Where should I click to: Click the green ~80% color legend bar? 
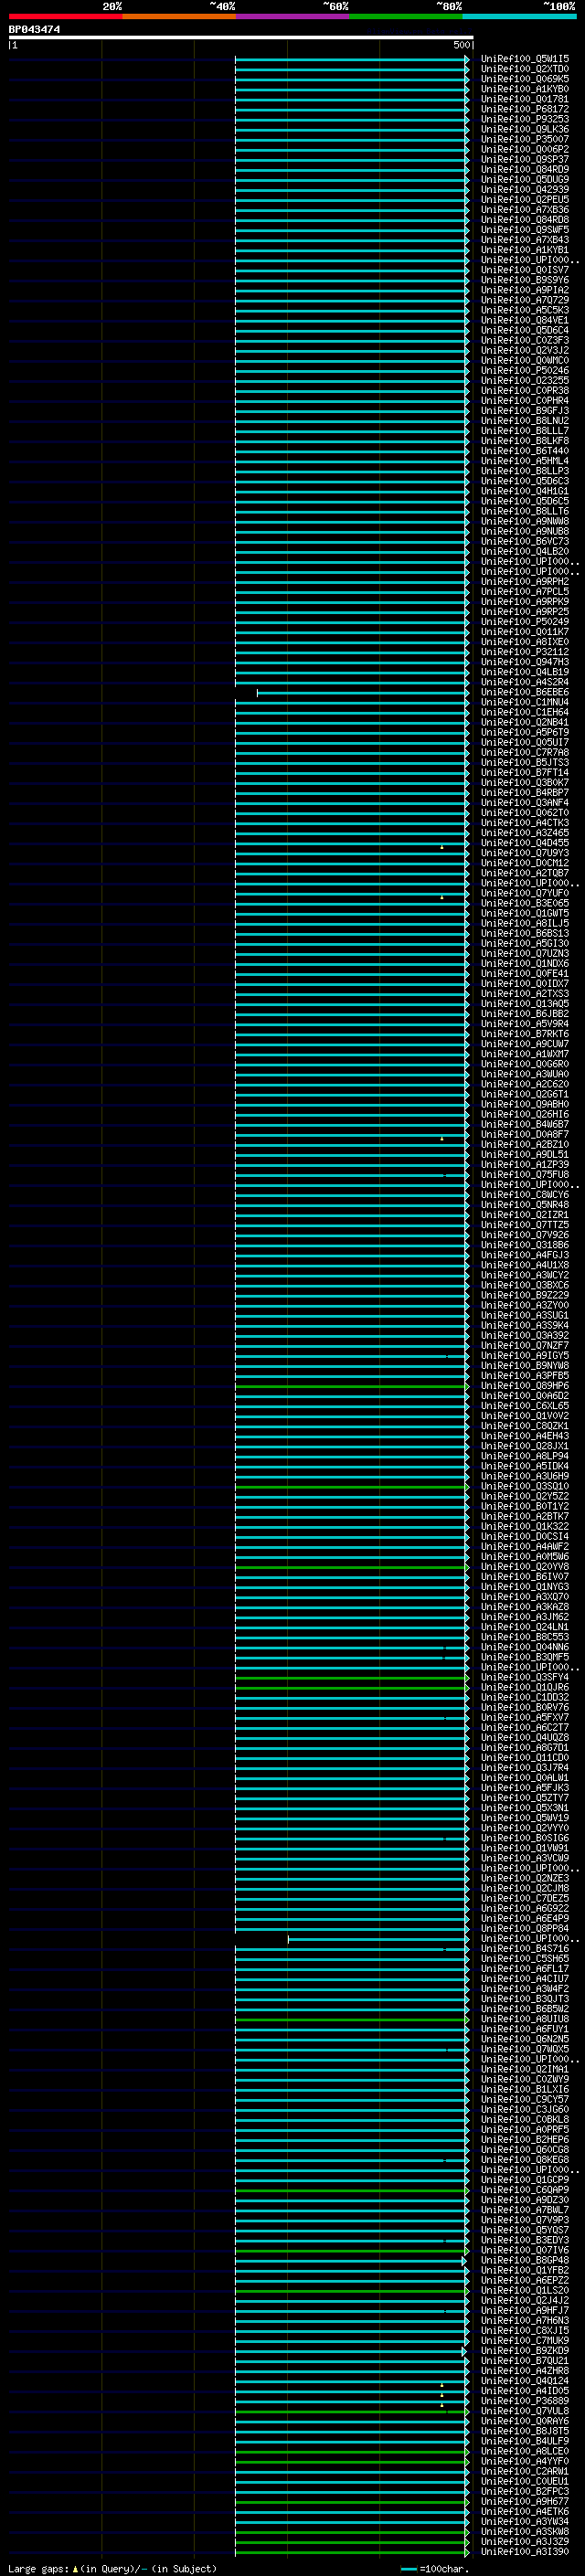point(406,16)
